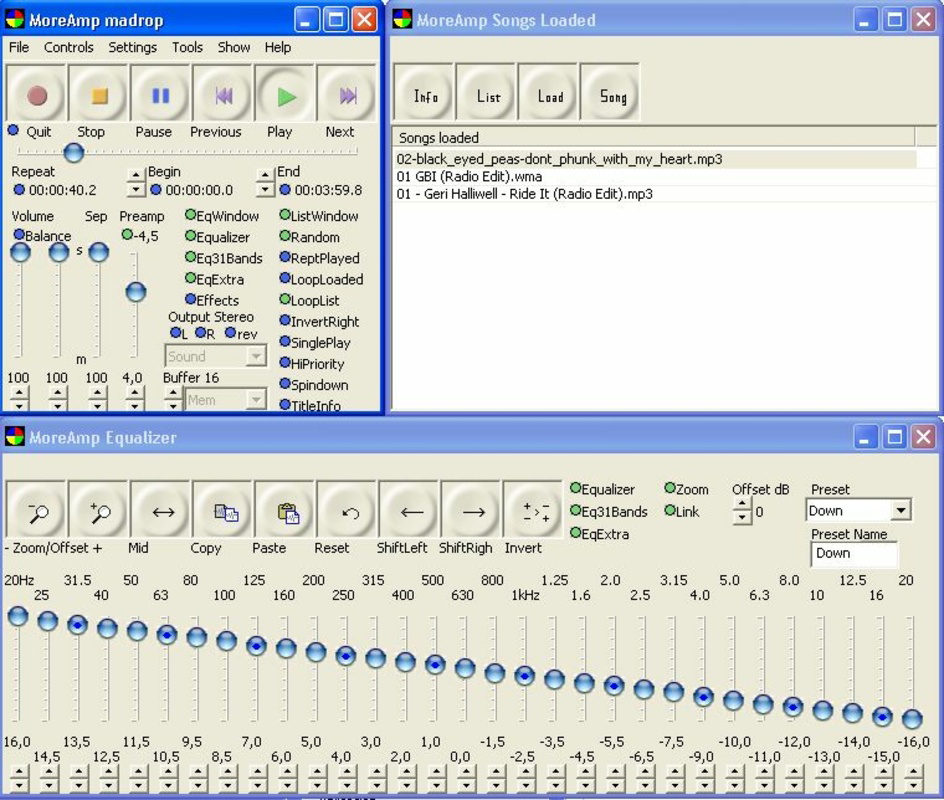
Task: Click the Zoom/Offset plus magnifier
Action: (99, 511)
